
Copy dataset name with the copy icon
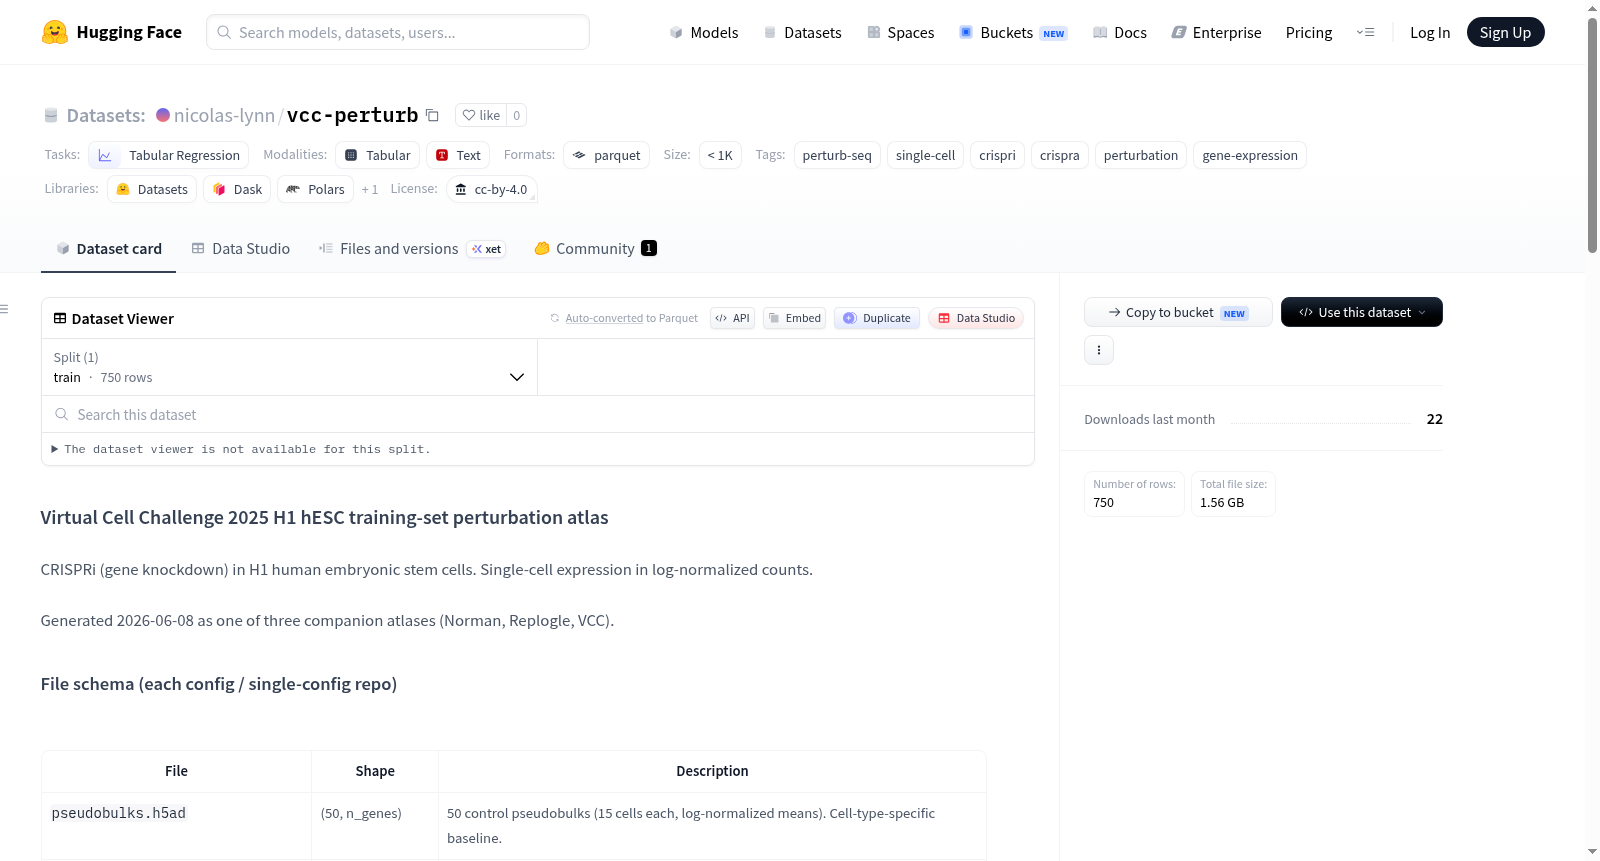432,115
